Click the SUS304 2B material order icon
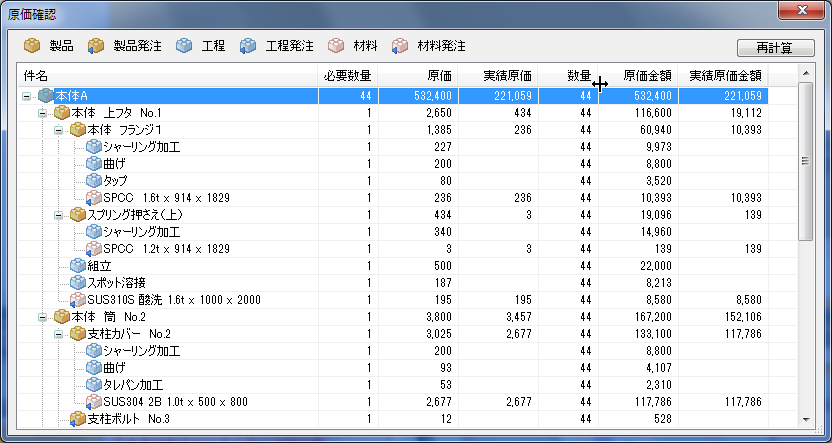Viewport: 832px width, 443px height. (x=93, y=402)
